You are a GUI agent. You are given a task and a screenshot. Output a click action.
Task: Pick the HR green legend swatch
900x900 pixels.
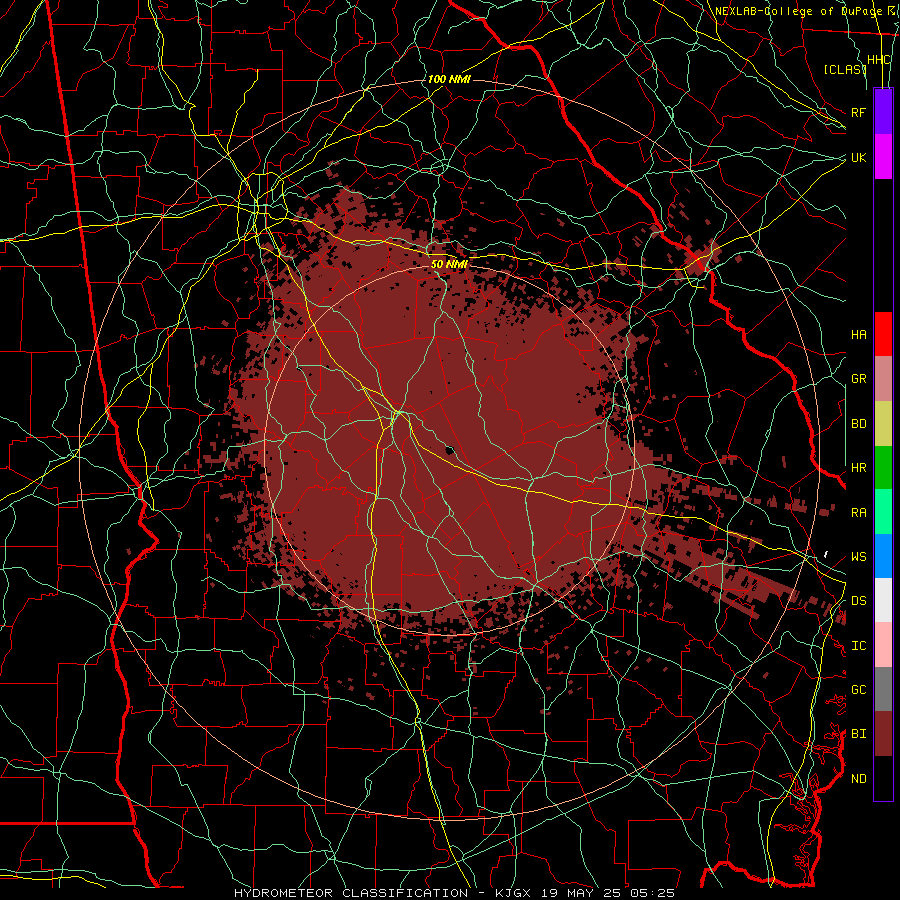(x=883, y=467)
